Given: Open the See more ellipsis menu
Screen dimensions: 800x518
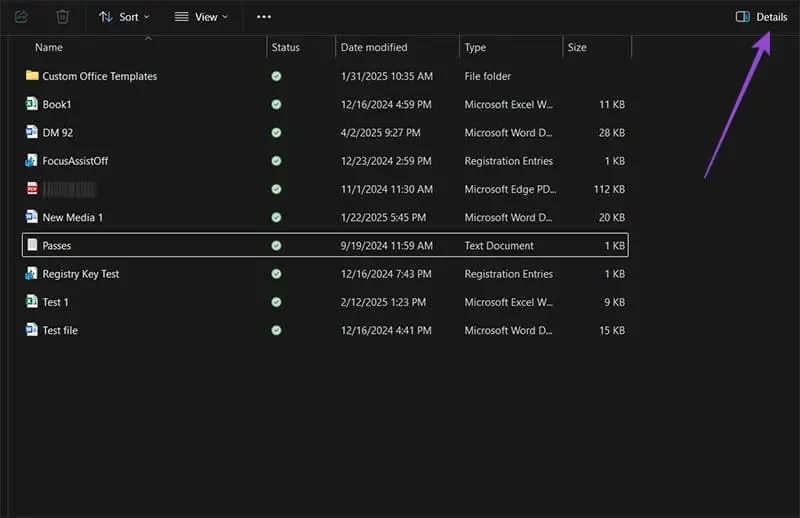Looking at the screenshot, I should tap(264, 17).
